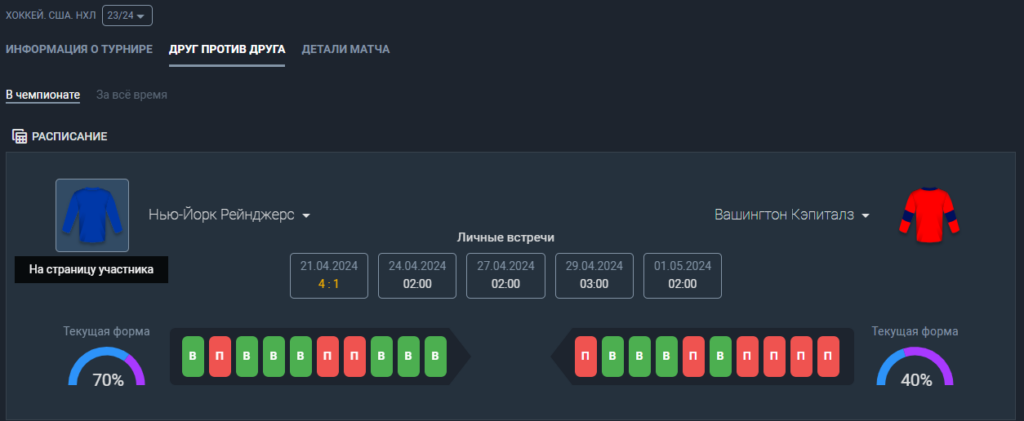Click the Расписание calendar icon
The height and width of the screenshot is (421, 1024).
[x=20, y=136]
